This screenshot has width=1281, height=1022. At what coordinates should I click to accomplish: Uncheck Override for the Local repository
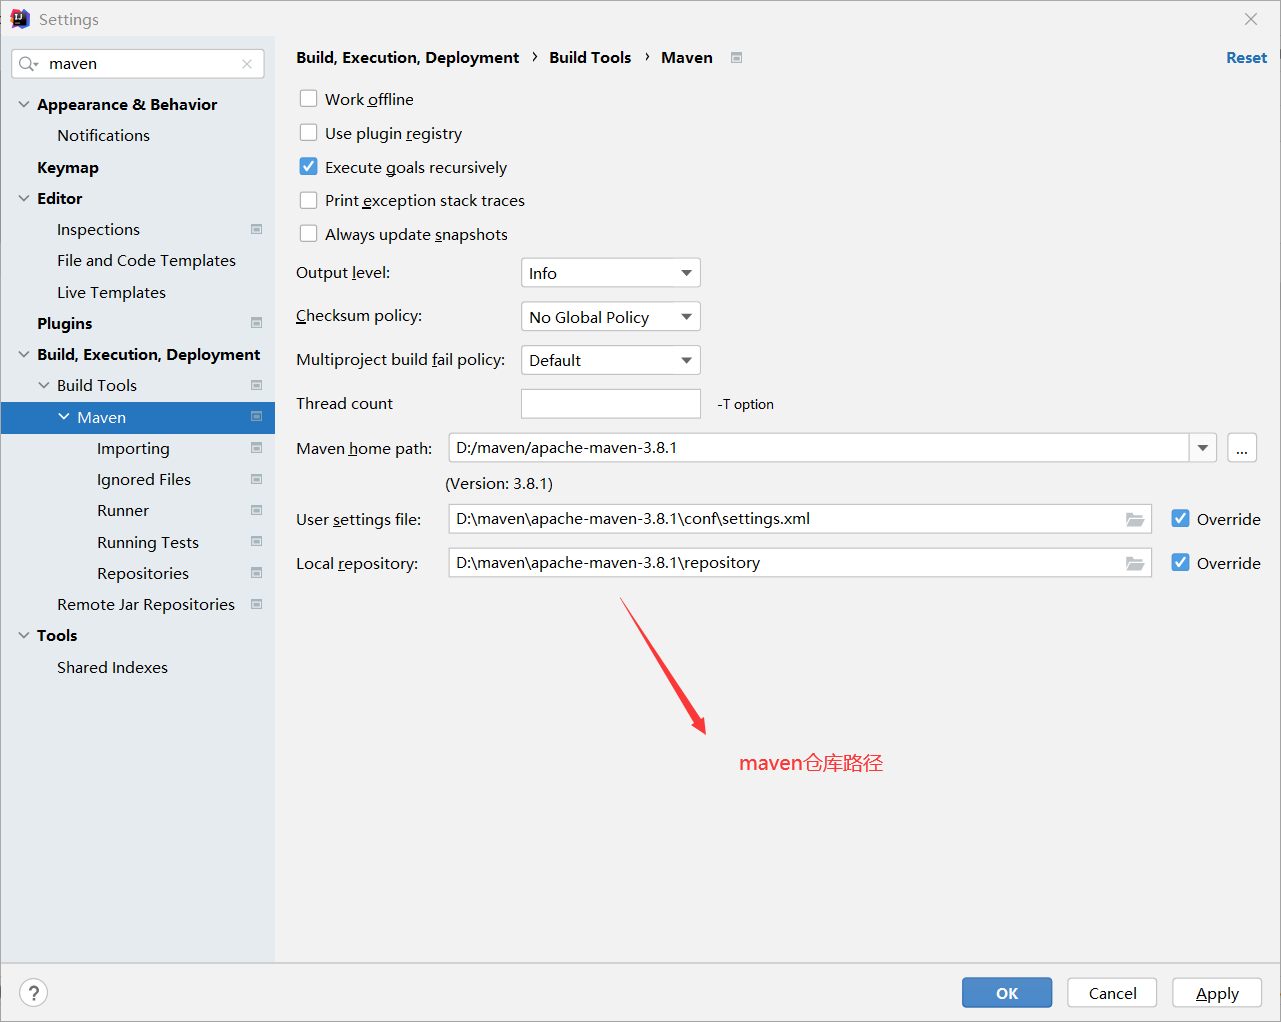click(x=1181, y=563)
